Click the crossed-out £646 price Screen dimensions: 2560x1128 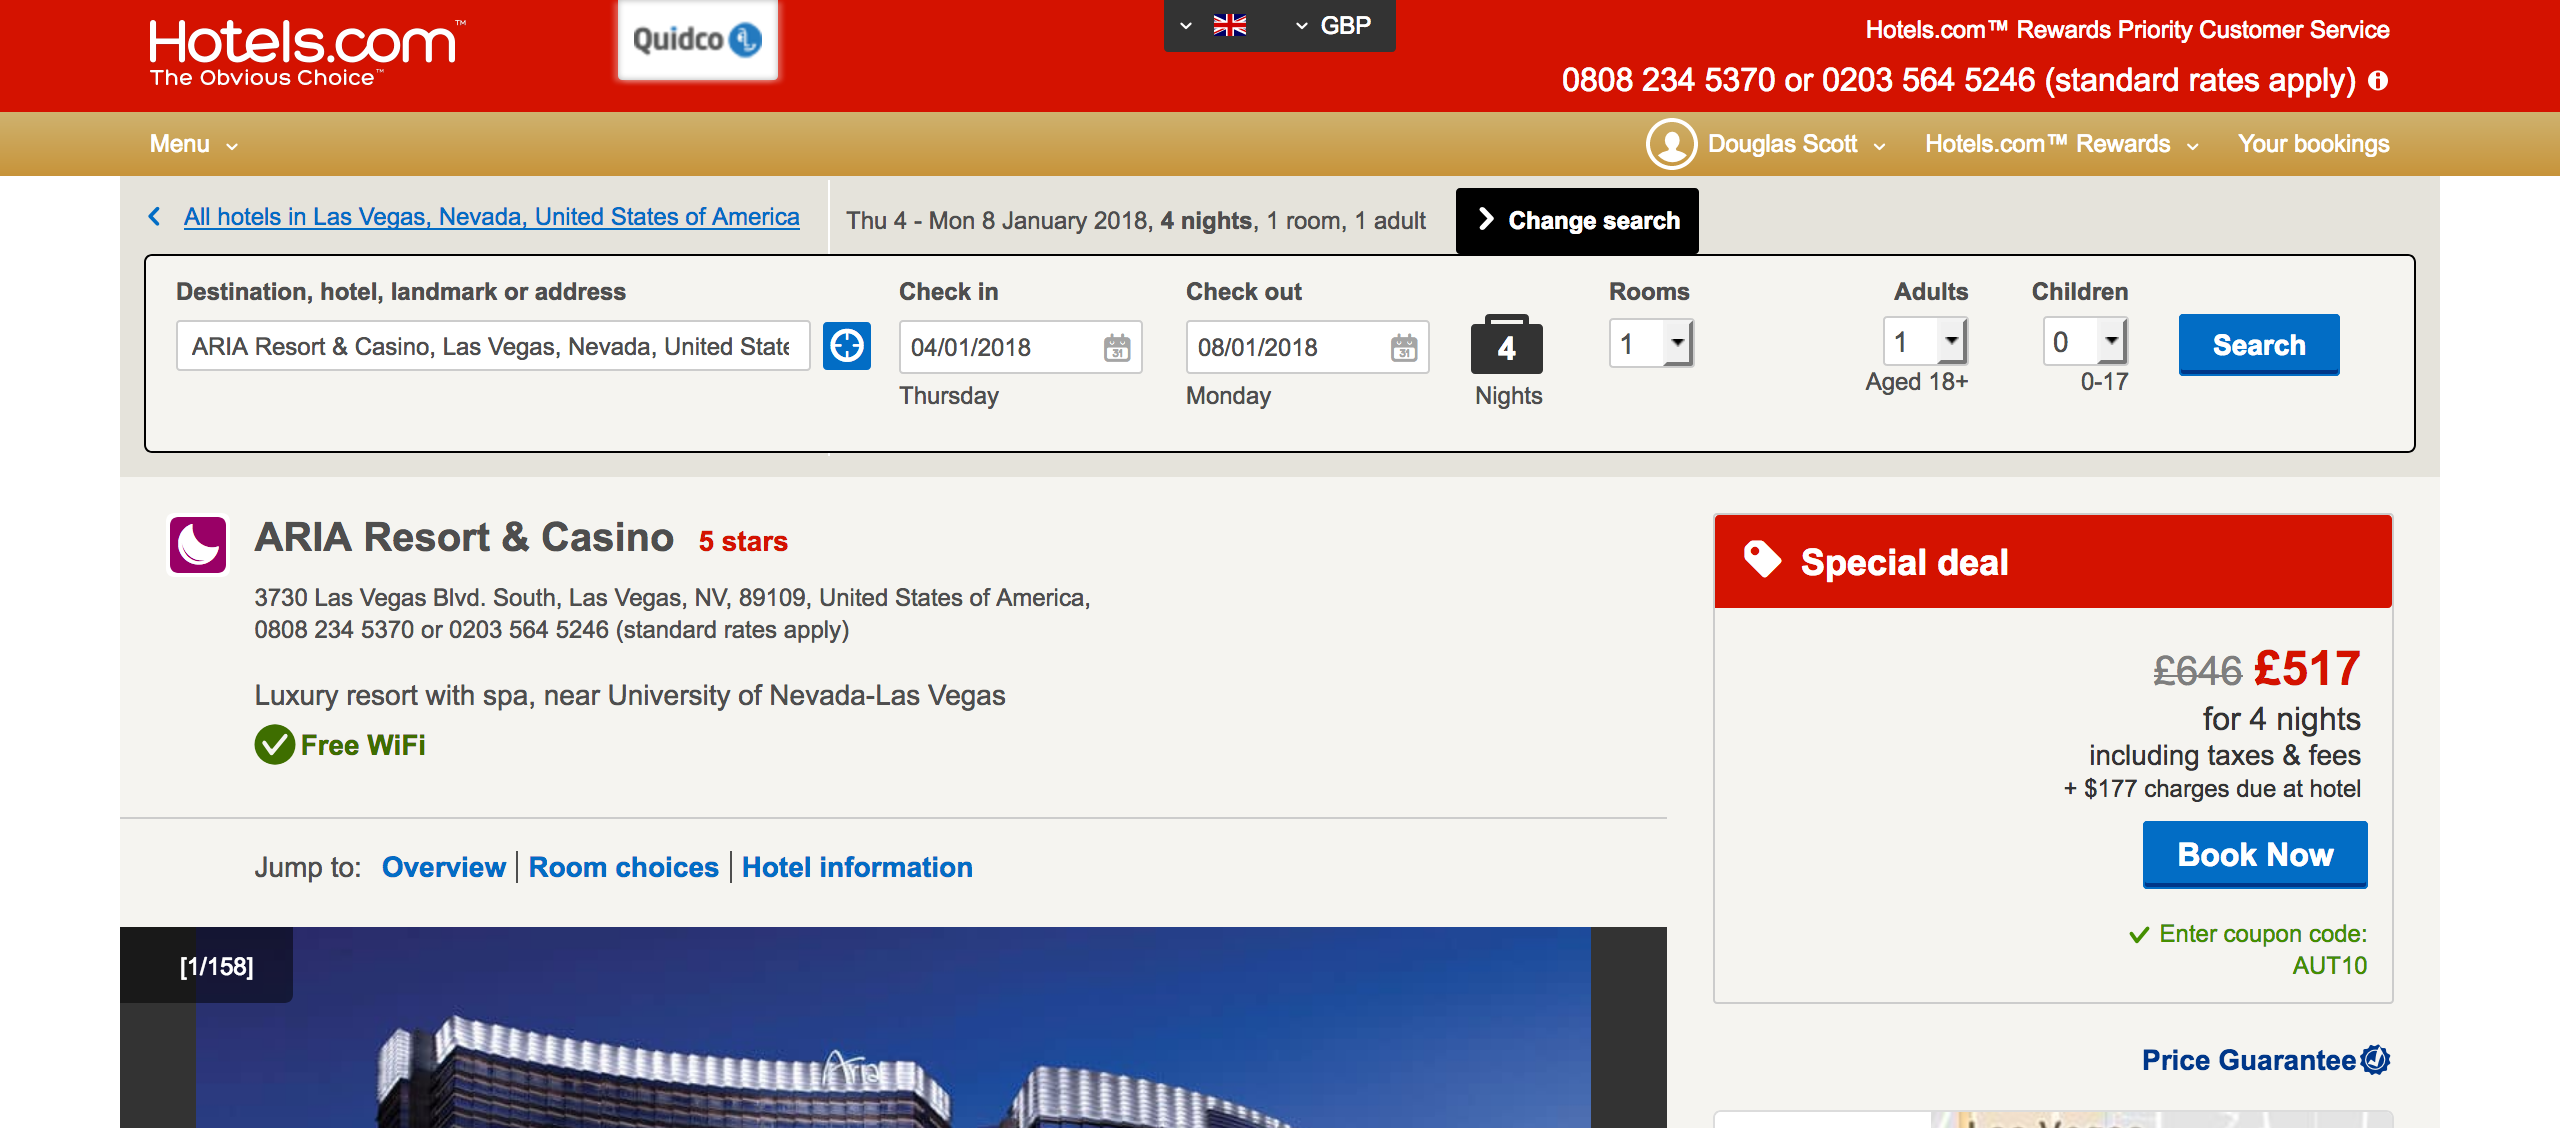[2197, 671]
